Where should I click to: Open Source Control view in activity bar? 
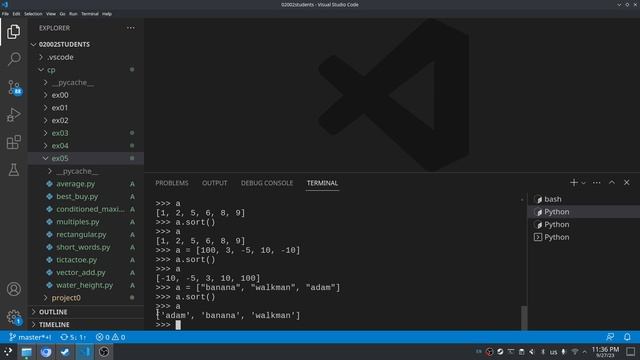click(14, 87)
